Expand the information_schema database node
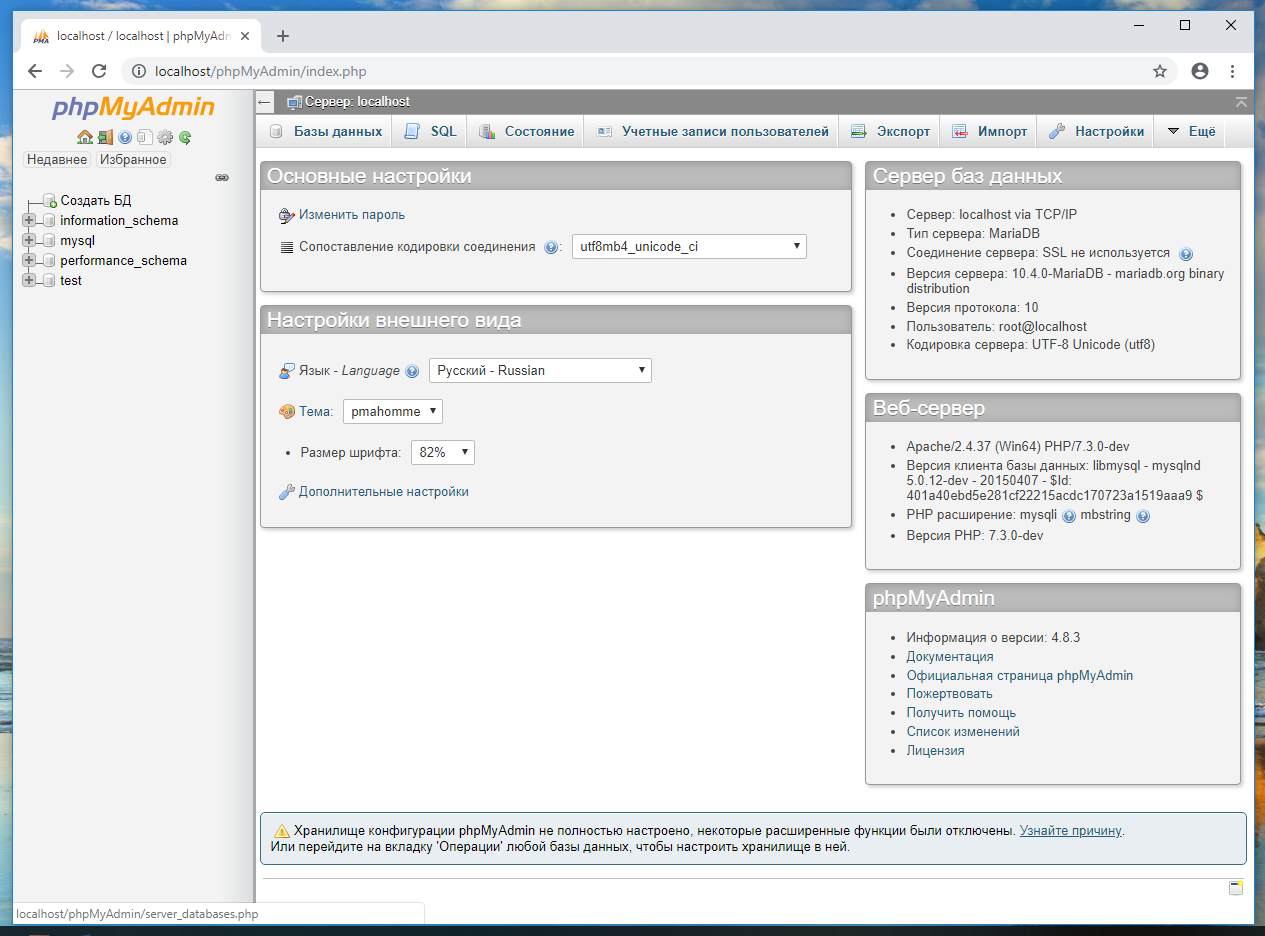1265x936 pixels. pyautogui.click(x=29, y=220)
